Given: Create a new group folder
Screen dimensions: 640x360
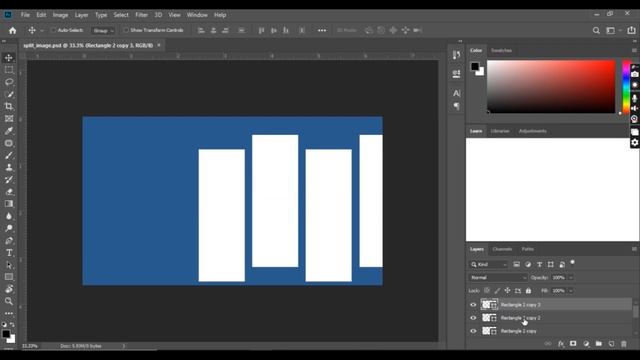Looking at the screenshot, I should tap(598, 344).
